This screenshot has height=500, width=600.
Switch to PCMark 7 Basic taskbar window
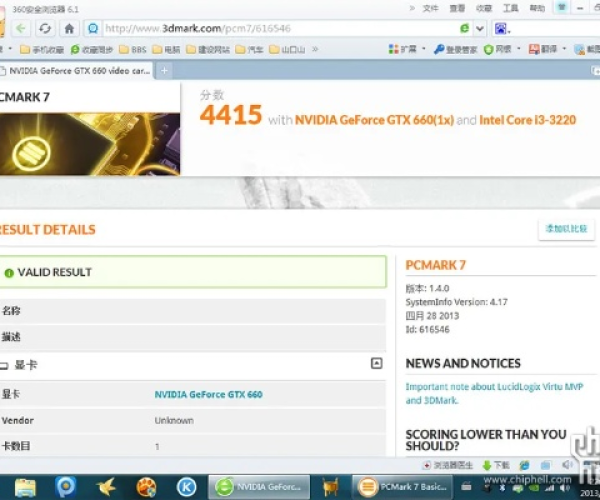point(402,487)
